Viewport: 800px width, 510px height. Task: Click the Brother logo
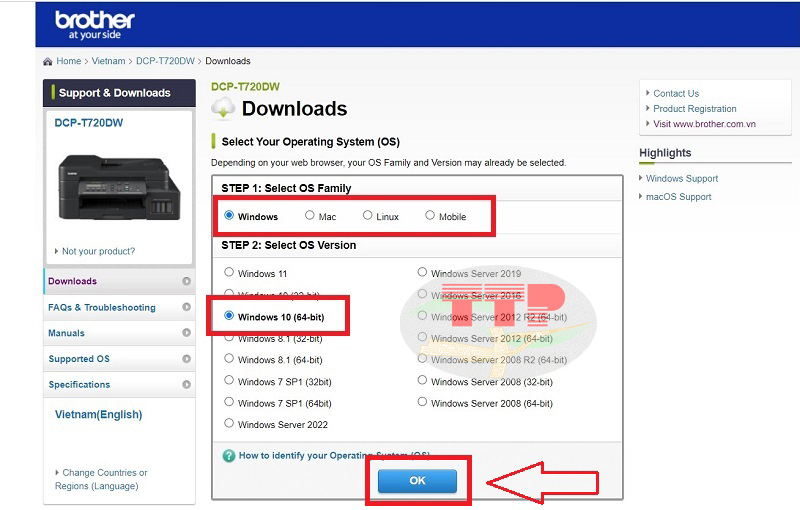pyautogui.click(x=95, y=24)
